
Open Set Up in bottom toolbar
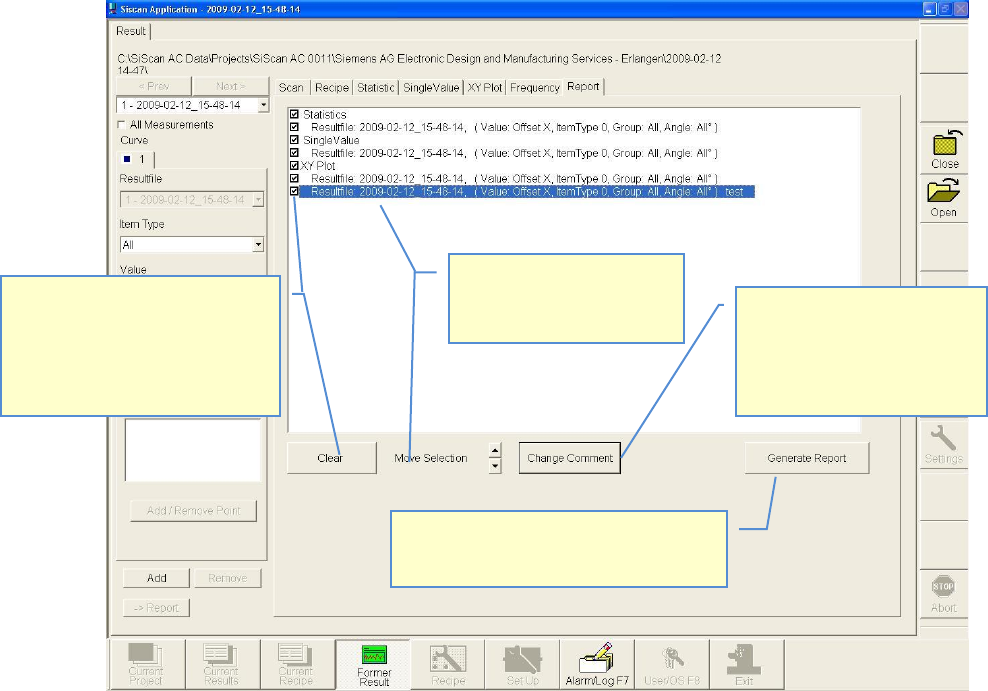coord(523,664)
